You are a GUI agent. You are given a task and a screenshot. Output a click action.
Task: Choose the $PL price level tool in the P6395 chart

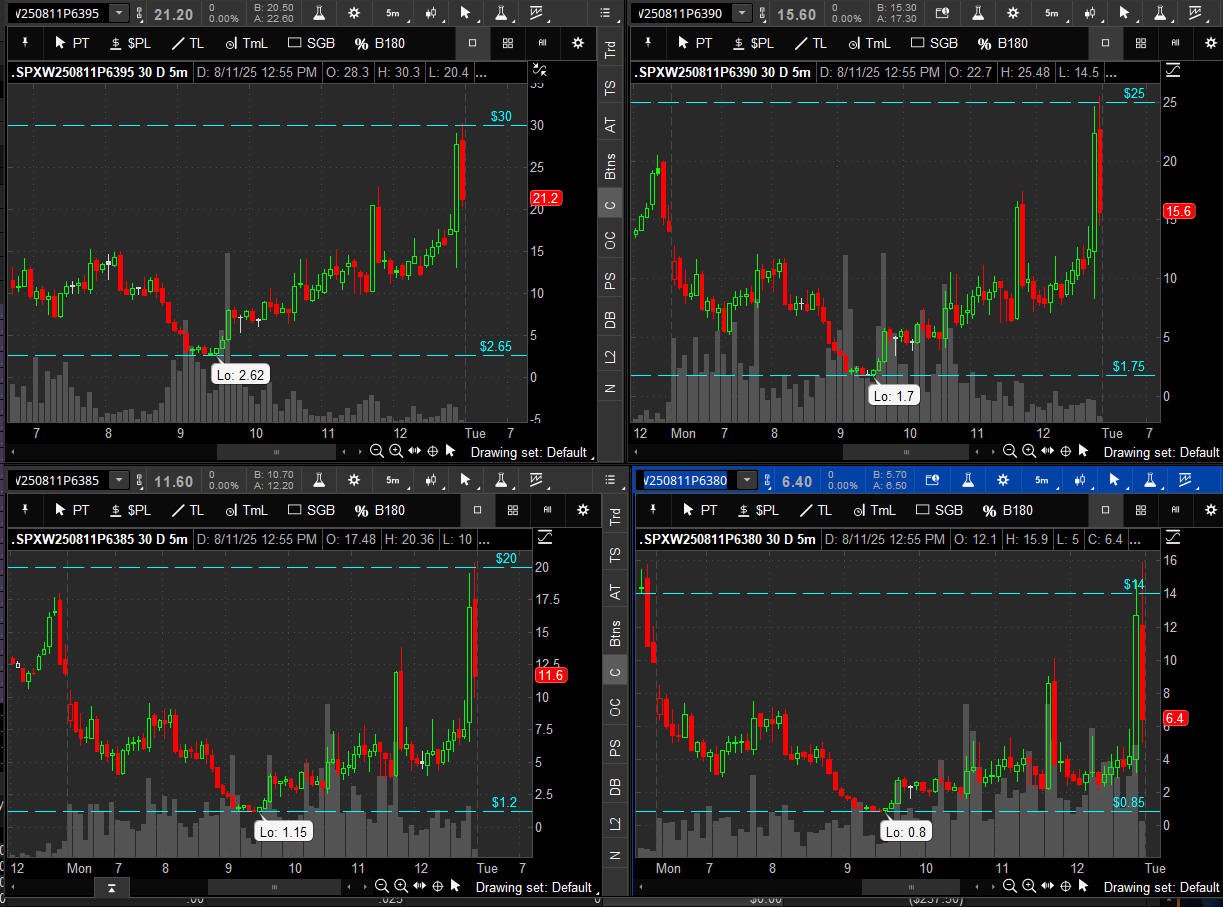130,43
